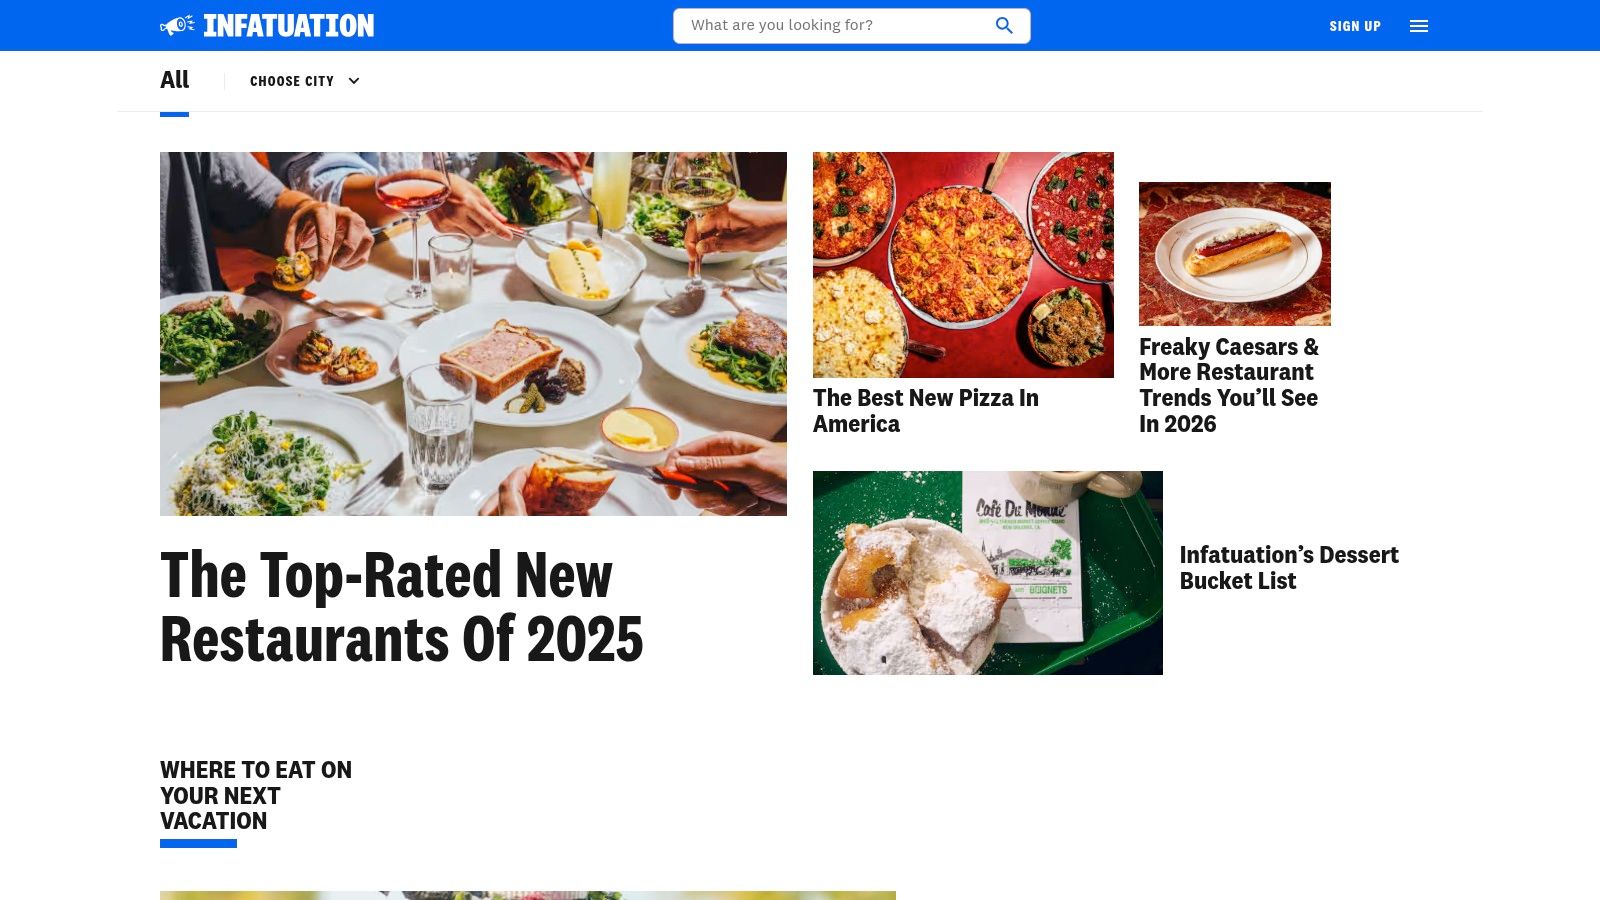Open Freaky Caesars restaurant trends article
1600x900 pixels.
coord(1229,385)
